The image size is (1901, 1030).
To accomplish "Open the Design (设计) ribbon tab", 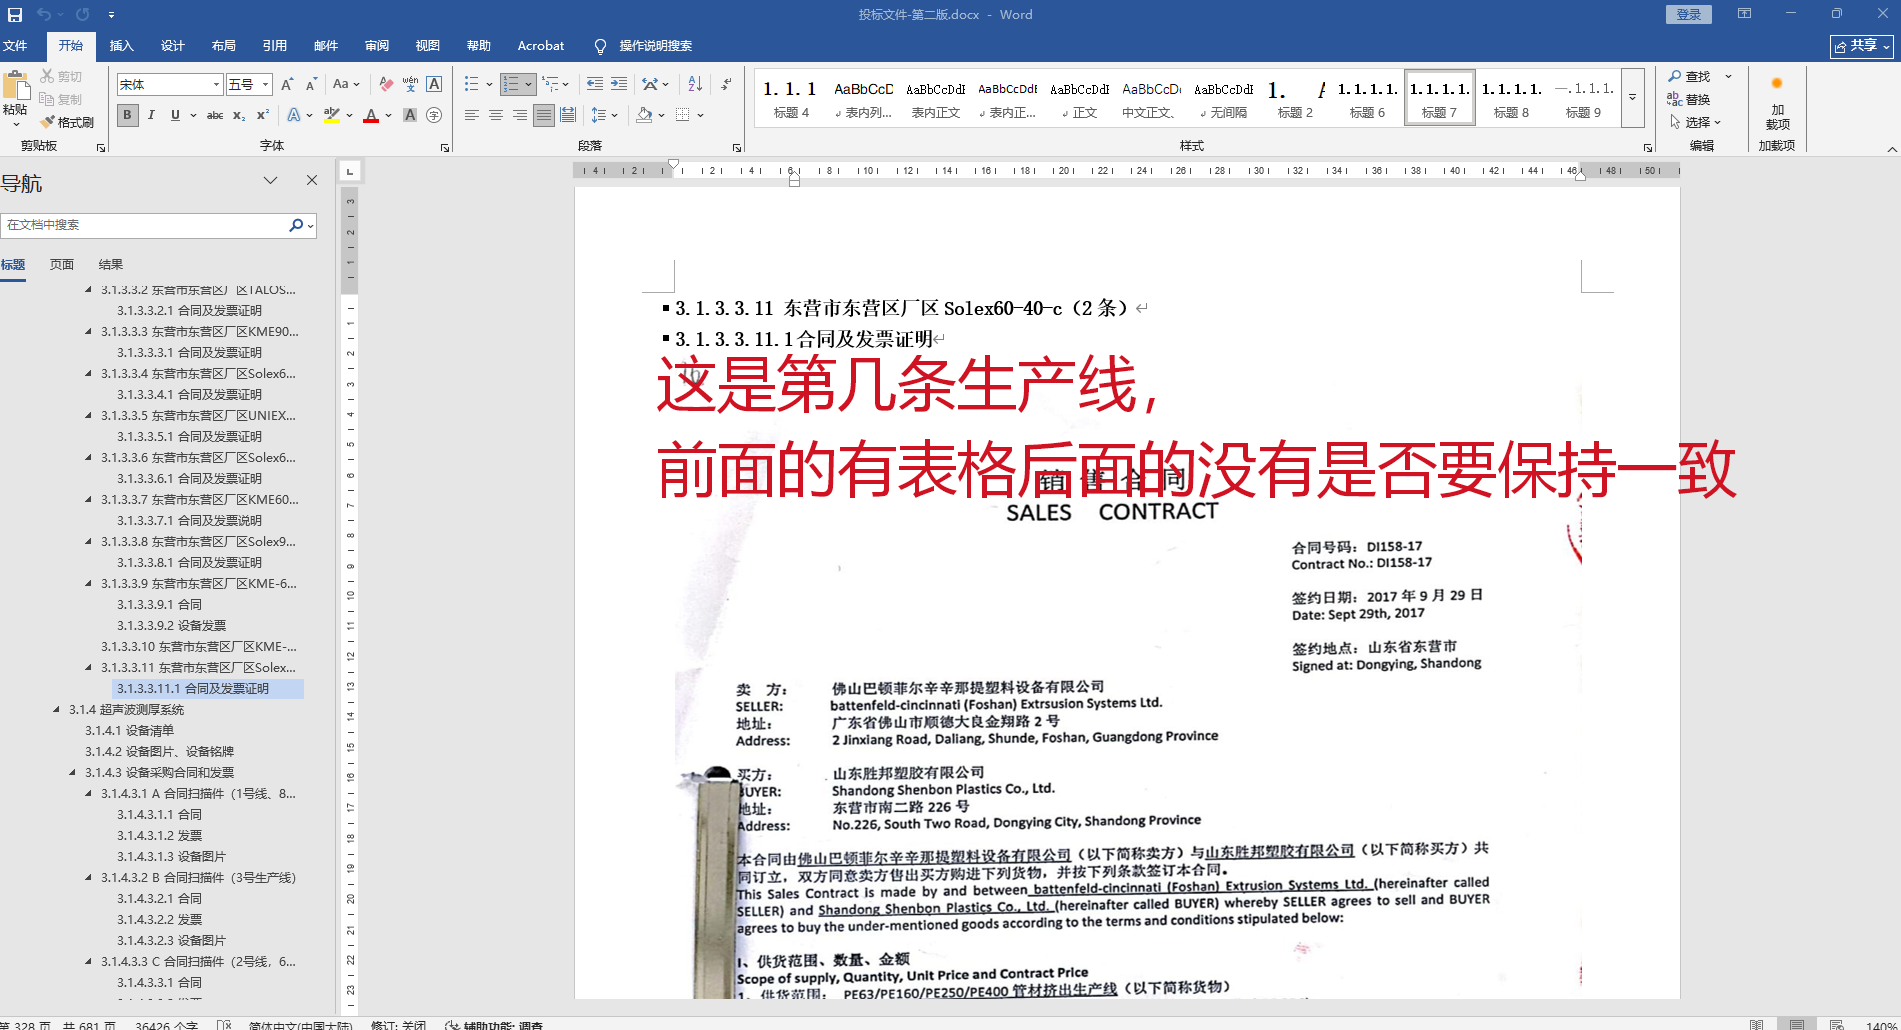I will click(x=172, y=46).
